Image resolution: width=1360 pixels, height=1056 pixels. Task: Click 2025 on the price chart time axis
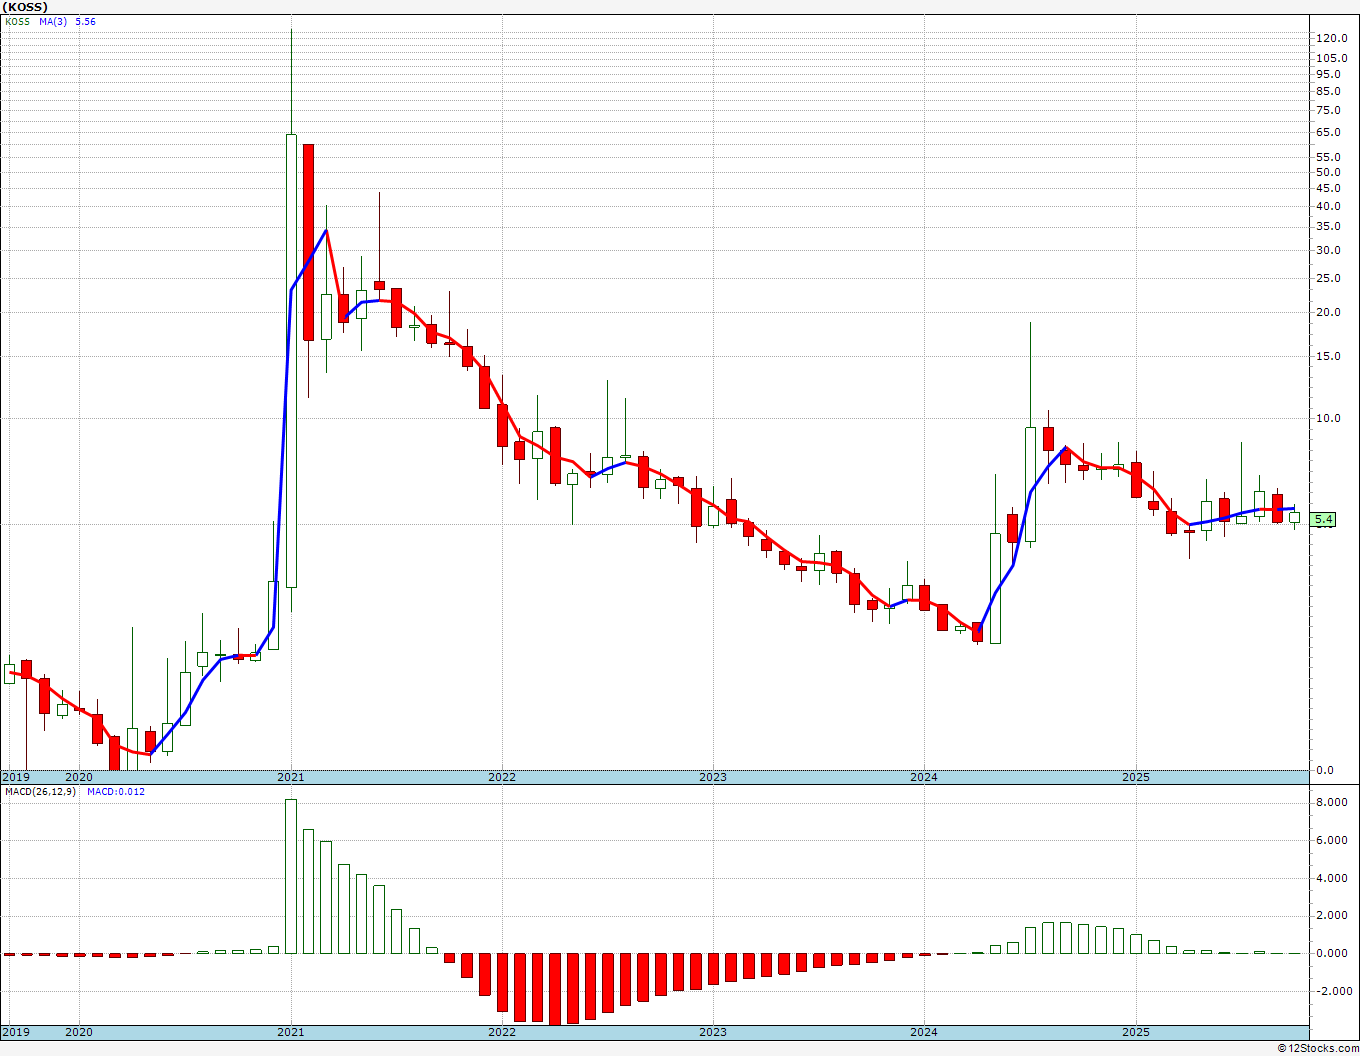coord(1135,777)
